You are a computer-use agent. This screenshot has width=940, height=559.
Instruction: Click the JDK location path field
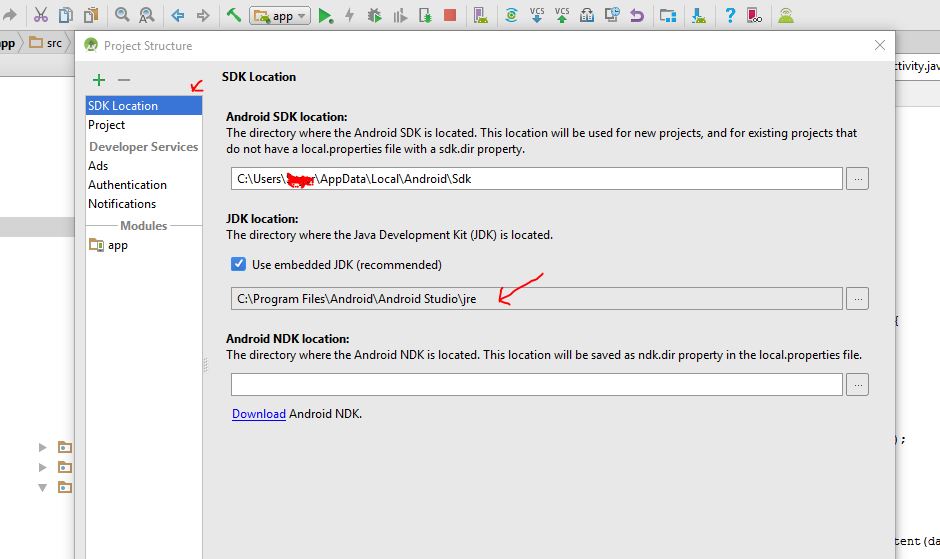click(537, 299)
